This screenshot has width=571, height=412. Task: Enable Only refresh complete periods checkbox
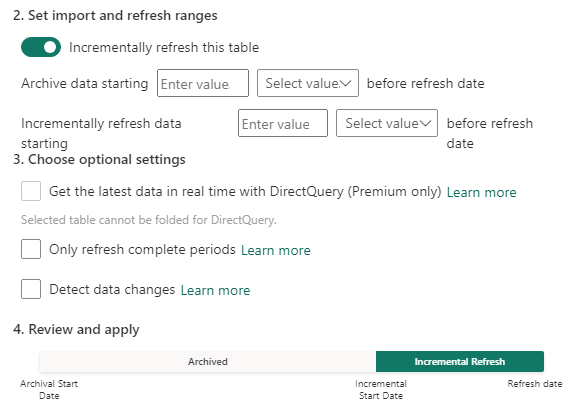[31, 249]
